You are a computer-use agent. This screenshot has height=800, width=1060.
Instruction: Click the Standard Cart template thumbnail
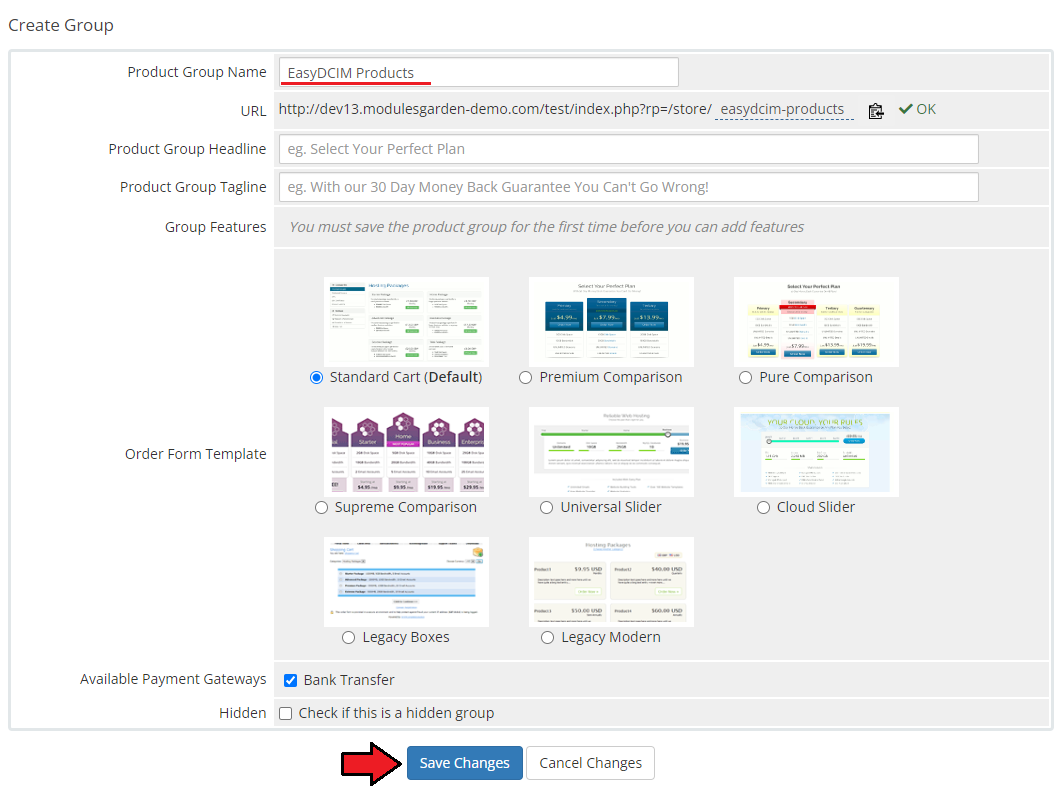[406, 322]
